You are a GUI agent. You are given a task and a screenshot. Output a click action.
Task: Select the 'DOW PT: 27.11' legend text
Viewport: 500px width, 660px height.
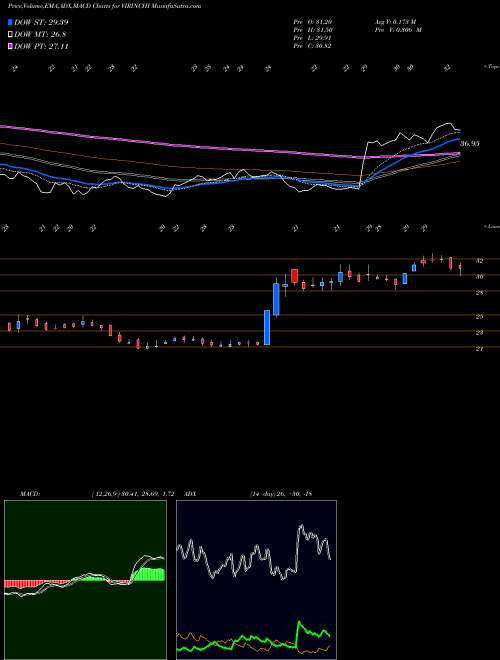tap(41, 46)
